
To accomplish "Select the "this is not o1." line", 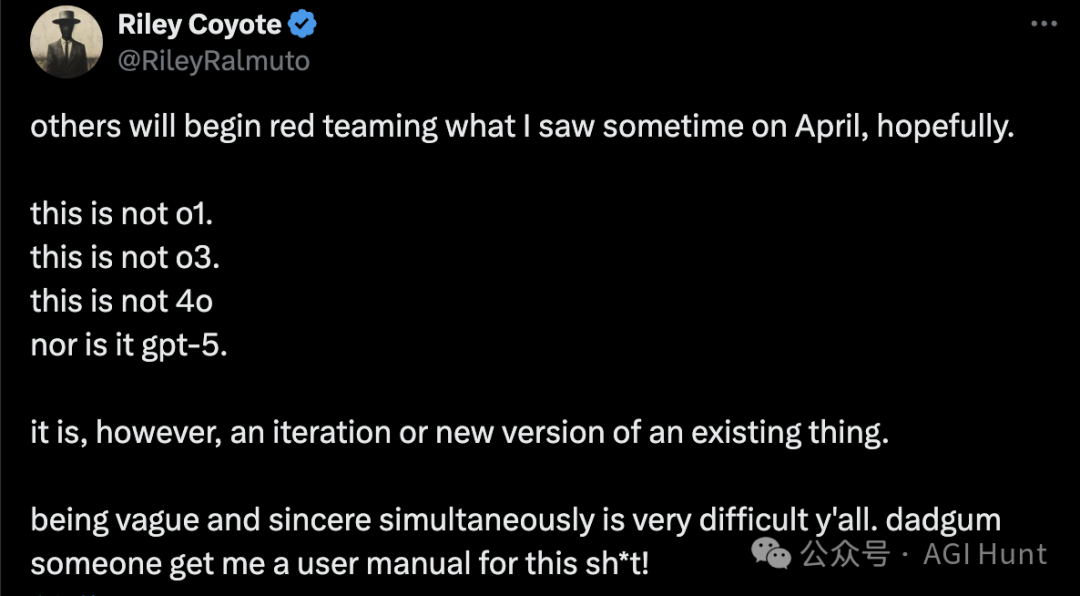I will [x=124, y=212].
